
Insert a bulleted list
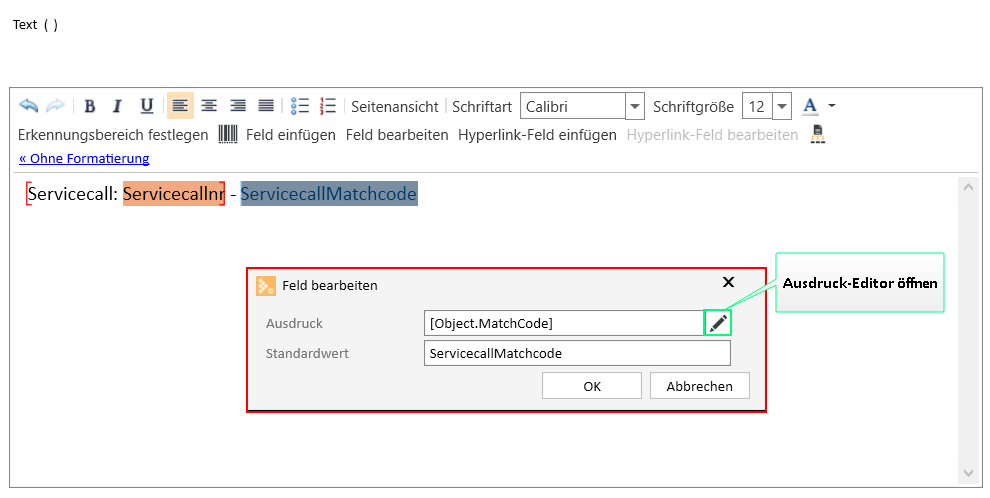click(300, 105)
